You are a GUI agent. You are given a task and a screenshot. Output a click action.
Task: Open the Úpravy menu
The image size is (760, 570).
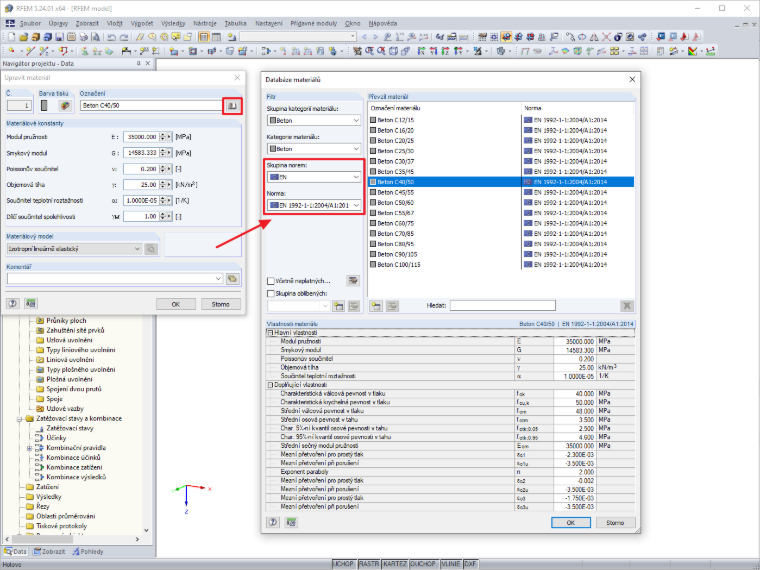pyautogui.click(x=58, y=23)
